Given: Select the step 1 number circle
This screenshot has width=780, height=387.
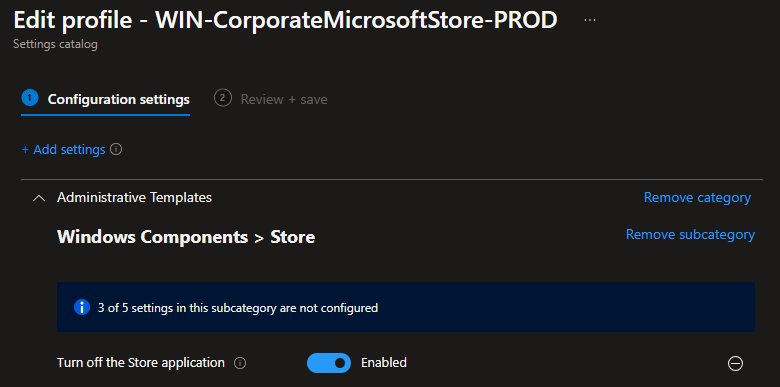Looking at the screenshot, I should [30, 98].
